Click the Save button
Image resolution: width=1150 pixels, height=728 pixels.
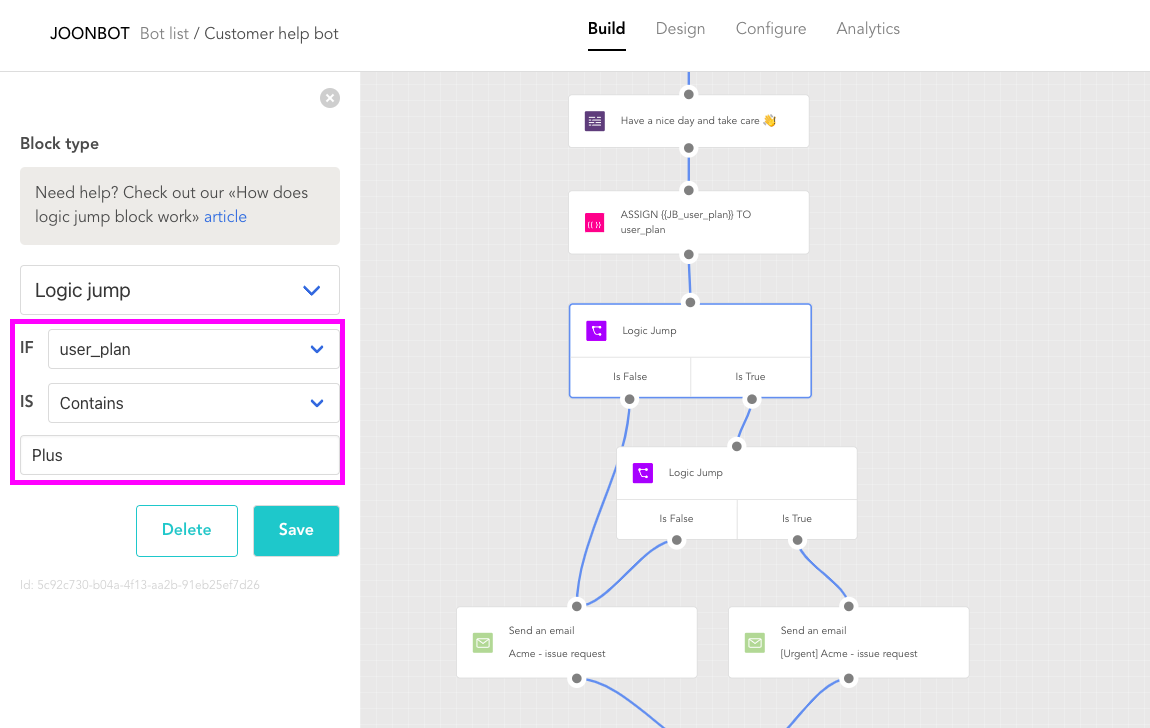[296, 530]
